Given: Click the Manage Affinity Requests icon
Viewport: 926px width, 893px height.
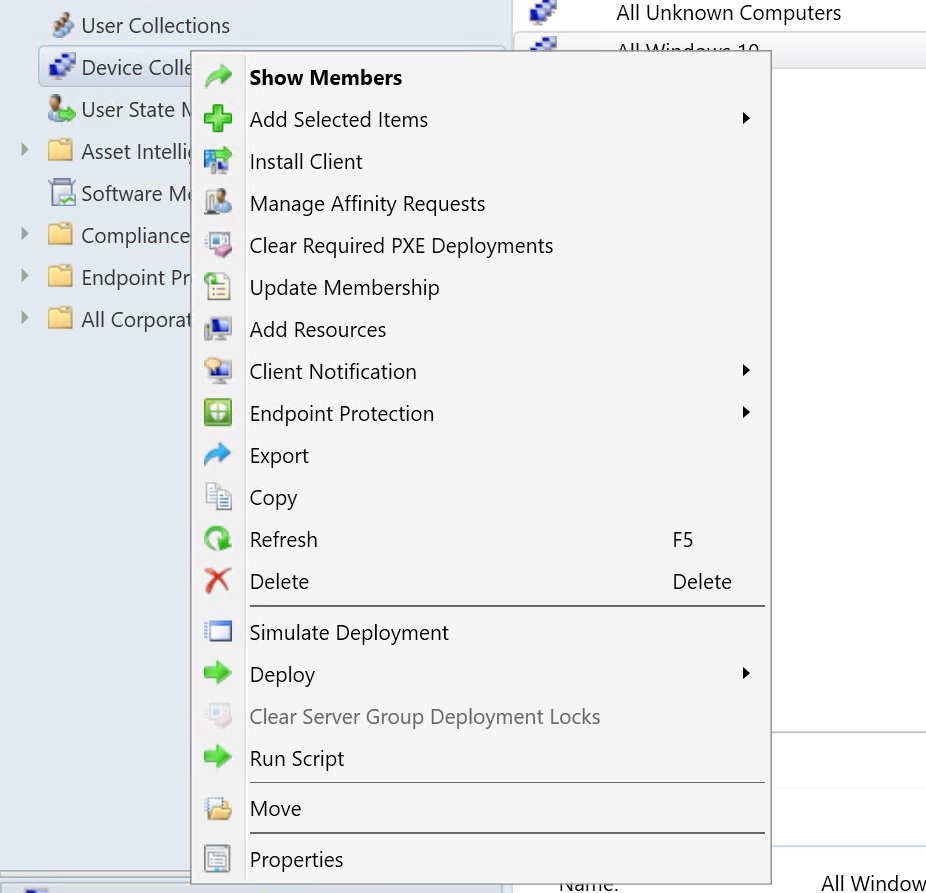Looking at the screenshot, I should point(218,204).
